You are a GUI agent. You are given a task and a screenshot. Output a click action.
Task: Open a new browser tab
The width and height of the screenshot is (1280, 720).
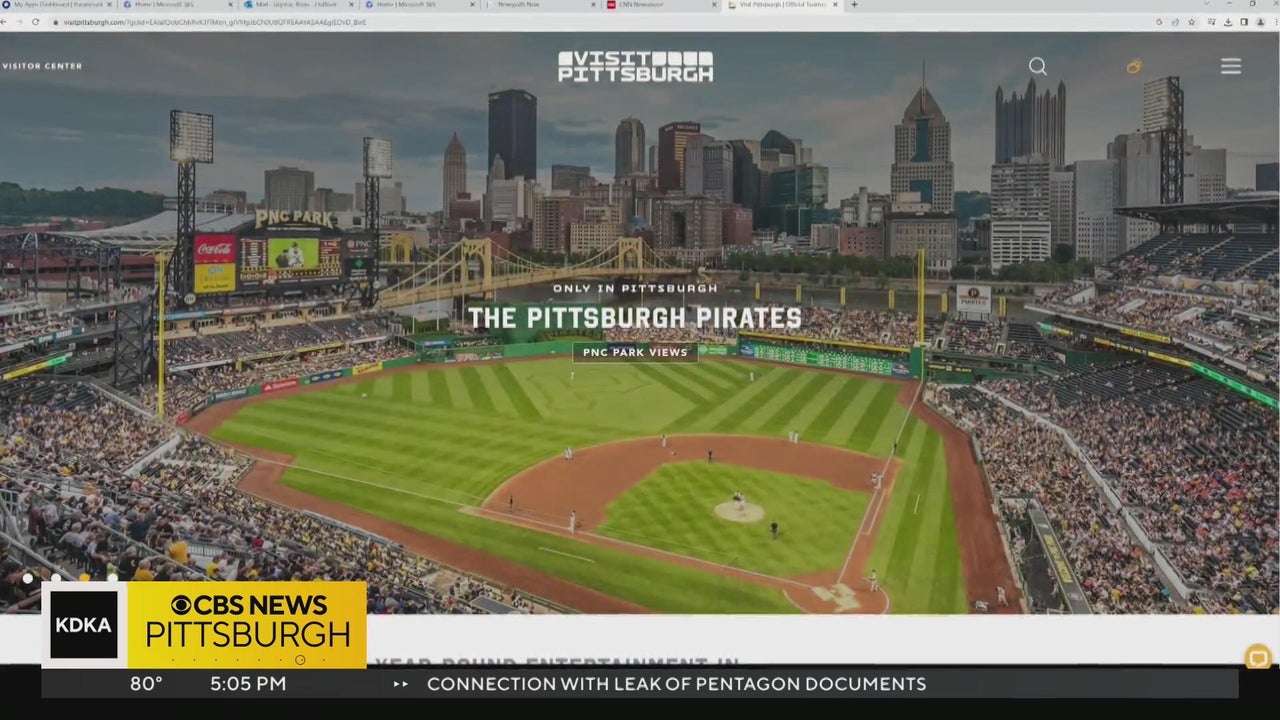(853, 5)
